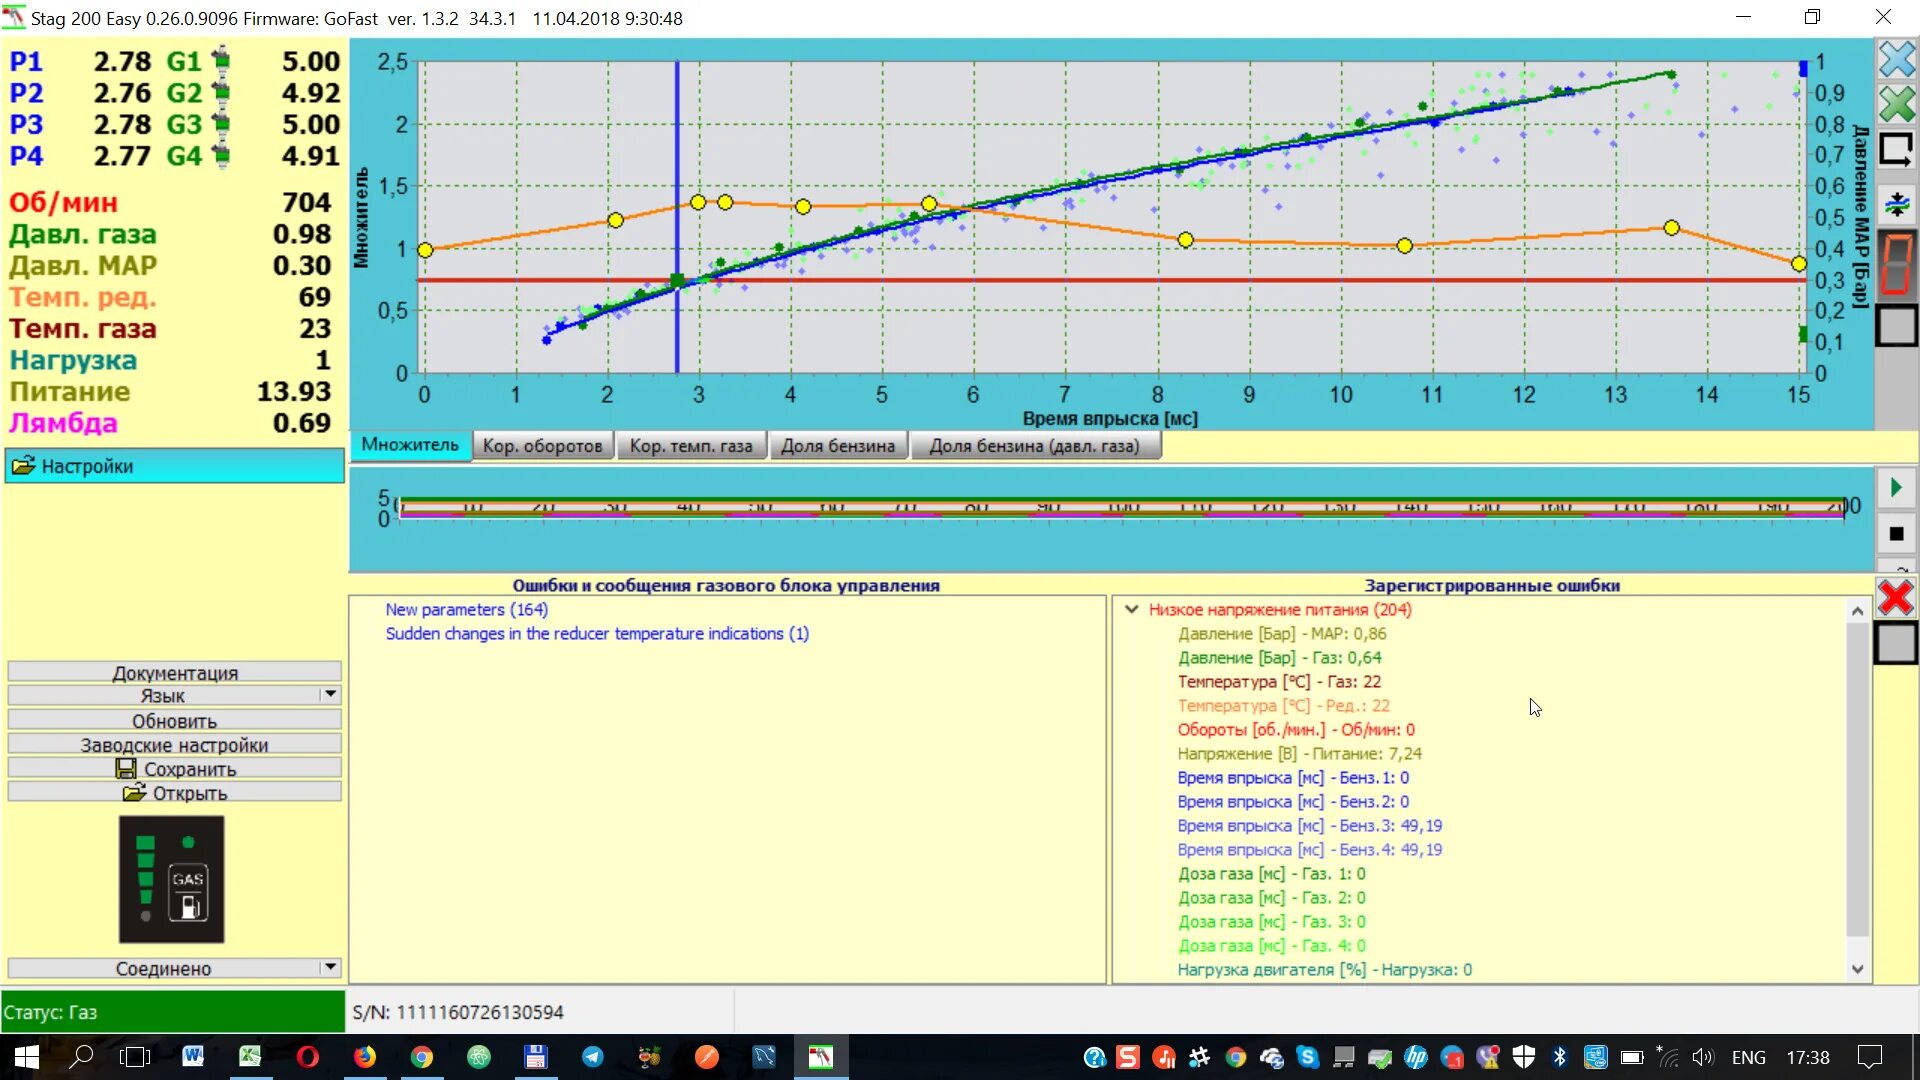1920x1080 pixels.
Task: Click the Заводские настройки button
Action: [174, 744]
